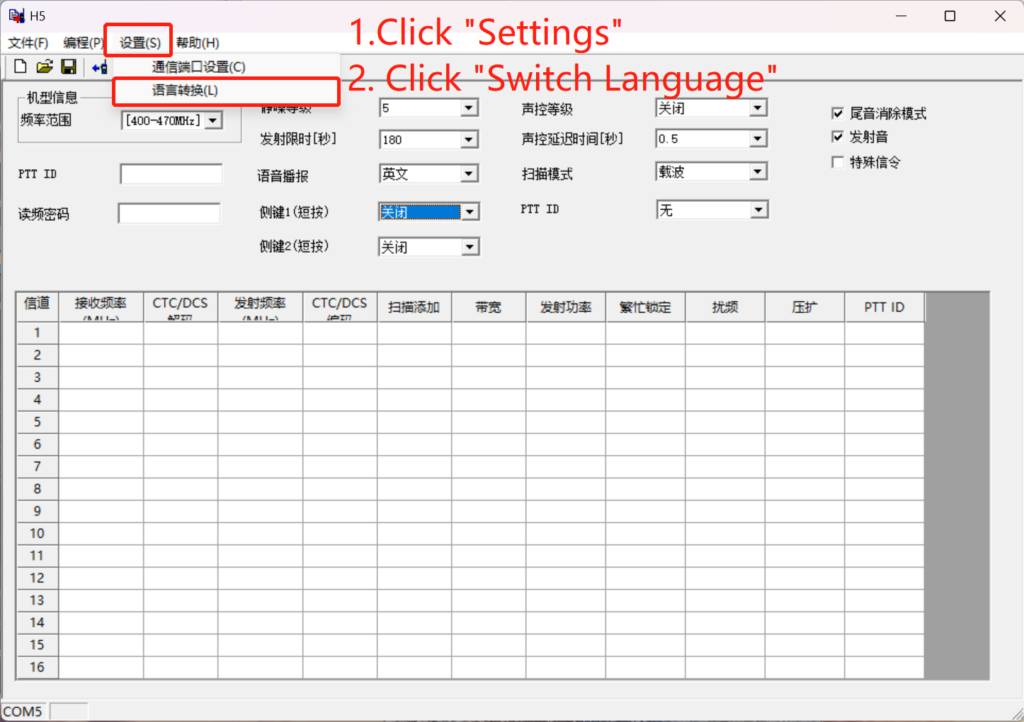This screenshot has width=1024, height=722.
Task: Click the H5 application icon in title bar
Action: click(16, 16)
